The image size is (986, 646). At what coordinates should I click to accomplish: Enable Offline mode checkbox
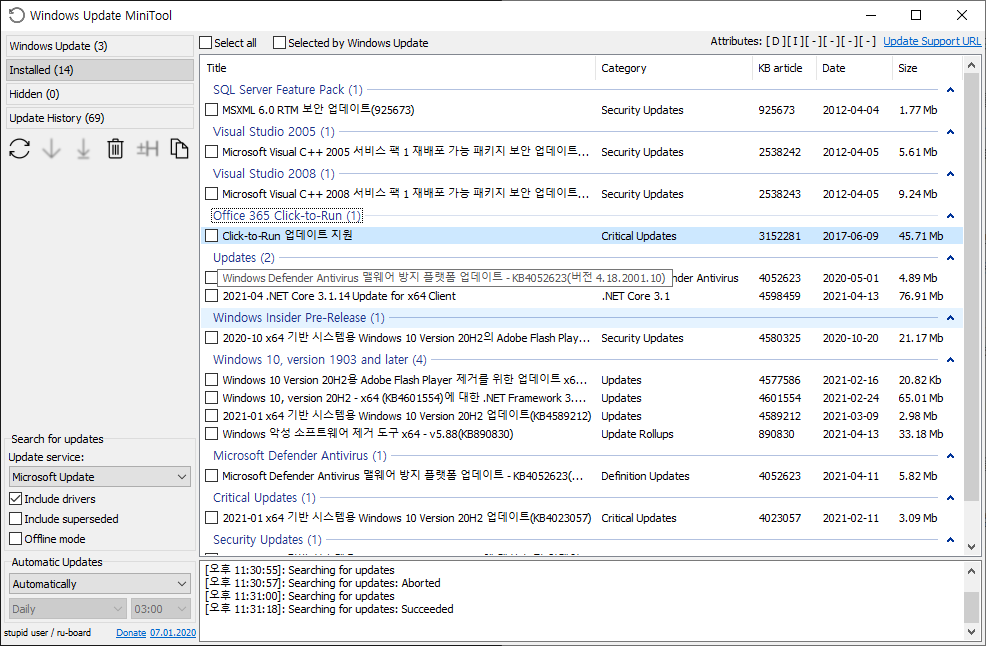(x=16, y=539)
